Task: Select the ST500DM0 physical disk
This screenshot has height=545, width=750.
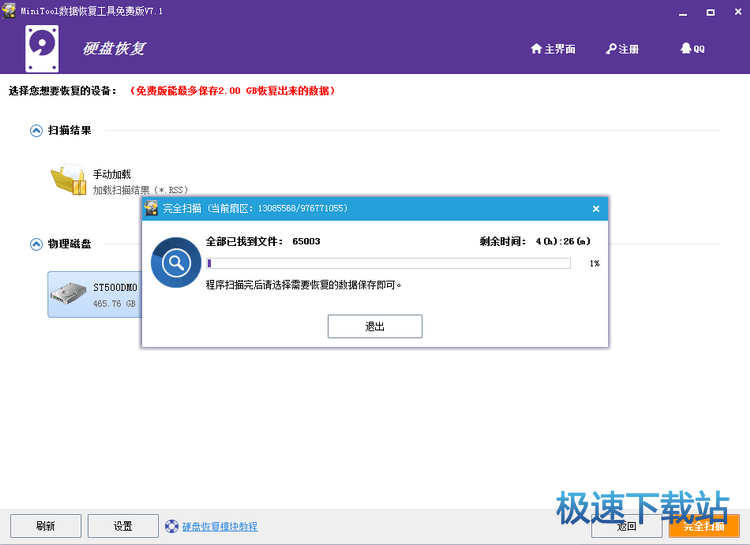Action: pos(95,294)
